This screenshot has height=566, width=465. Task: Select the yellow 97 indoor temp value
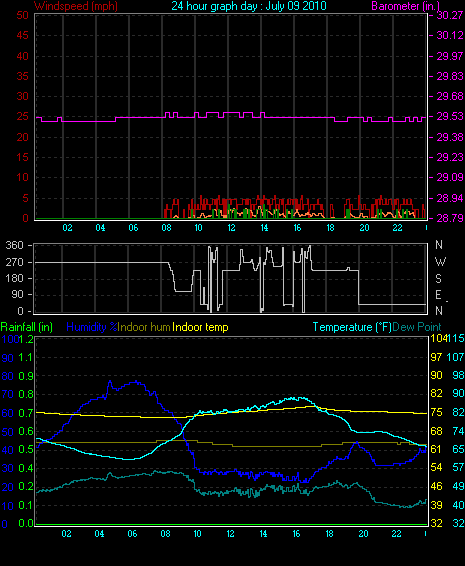point(436,357)
